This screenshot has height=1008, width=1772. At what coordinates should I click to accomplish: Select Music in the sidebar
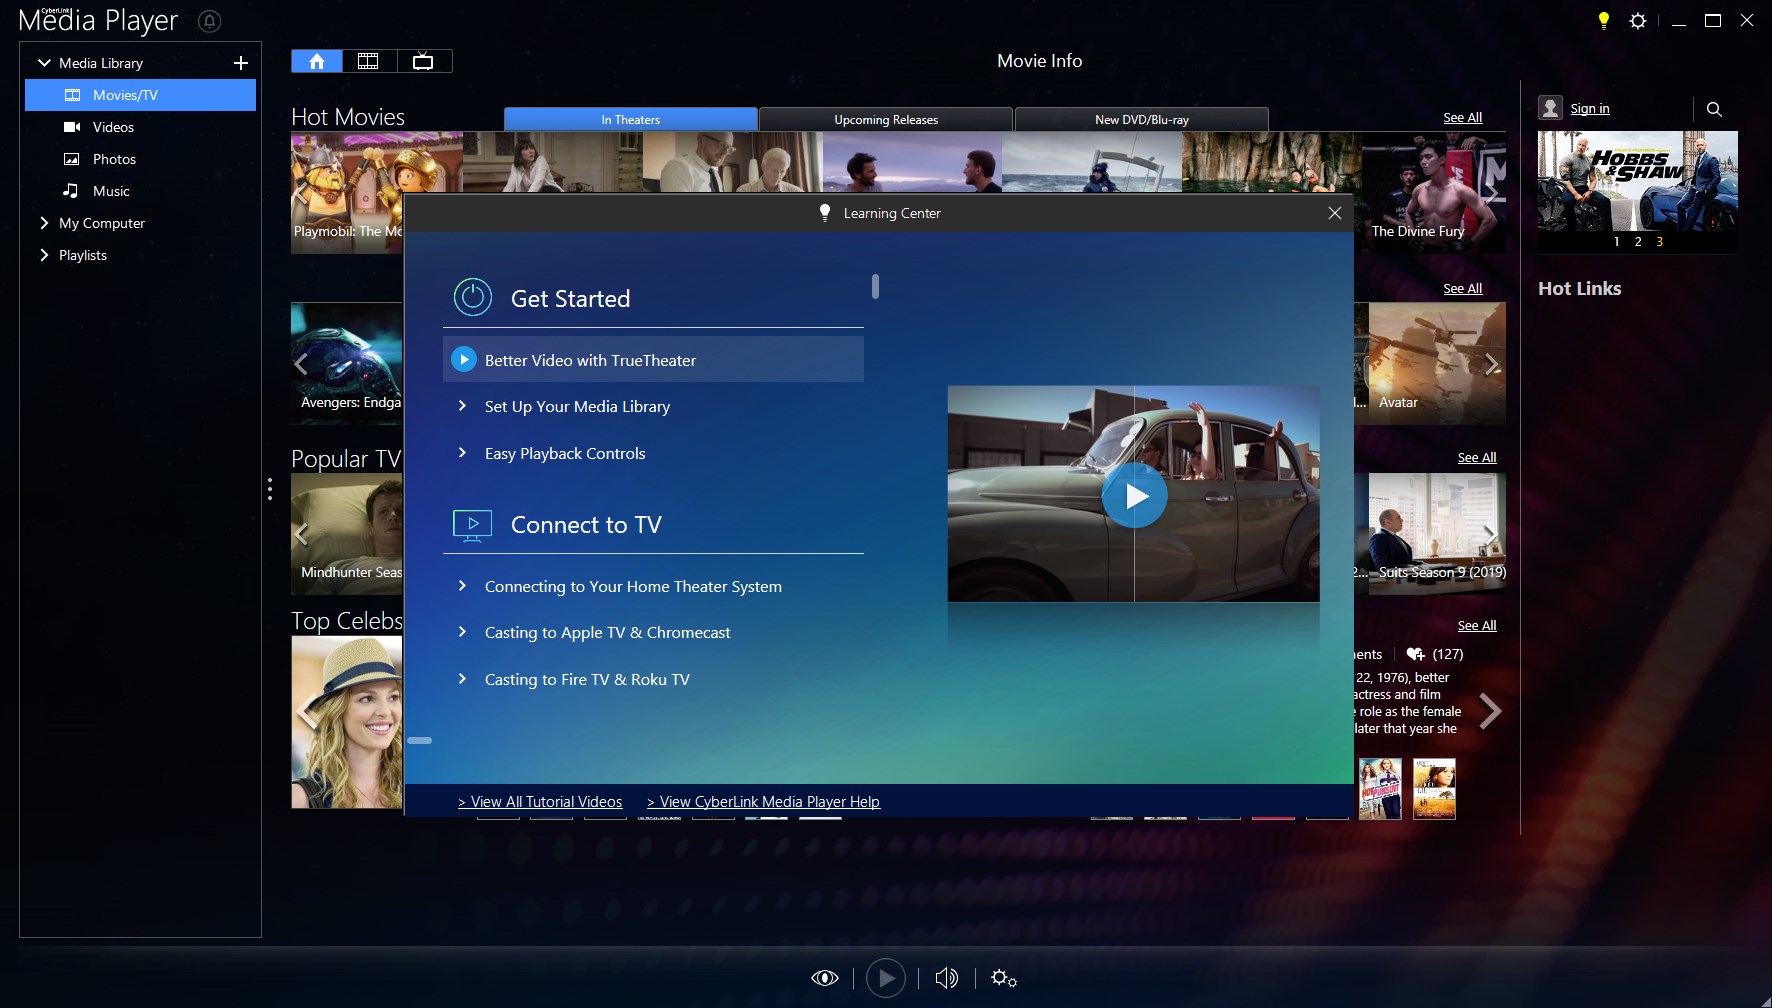pyautogui.click(x=110, y=191)
